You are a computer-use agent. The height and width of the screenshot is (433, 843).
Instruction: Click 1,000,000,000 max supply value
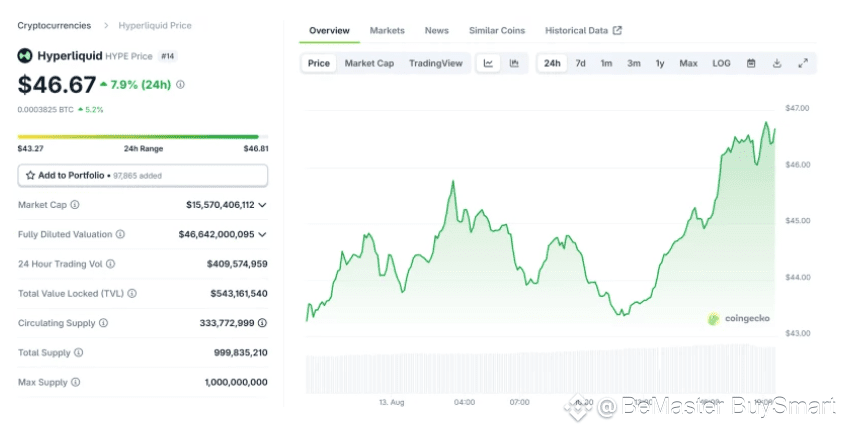pos(236,382)
